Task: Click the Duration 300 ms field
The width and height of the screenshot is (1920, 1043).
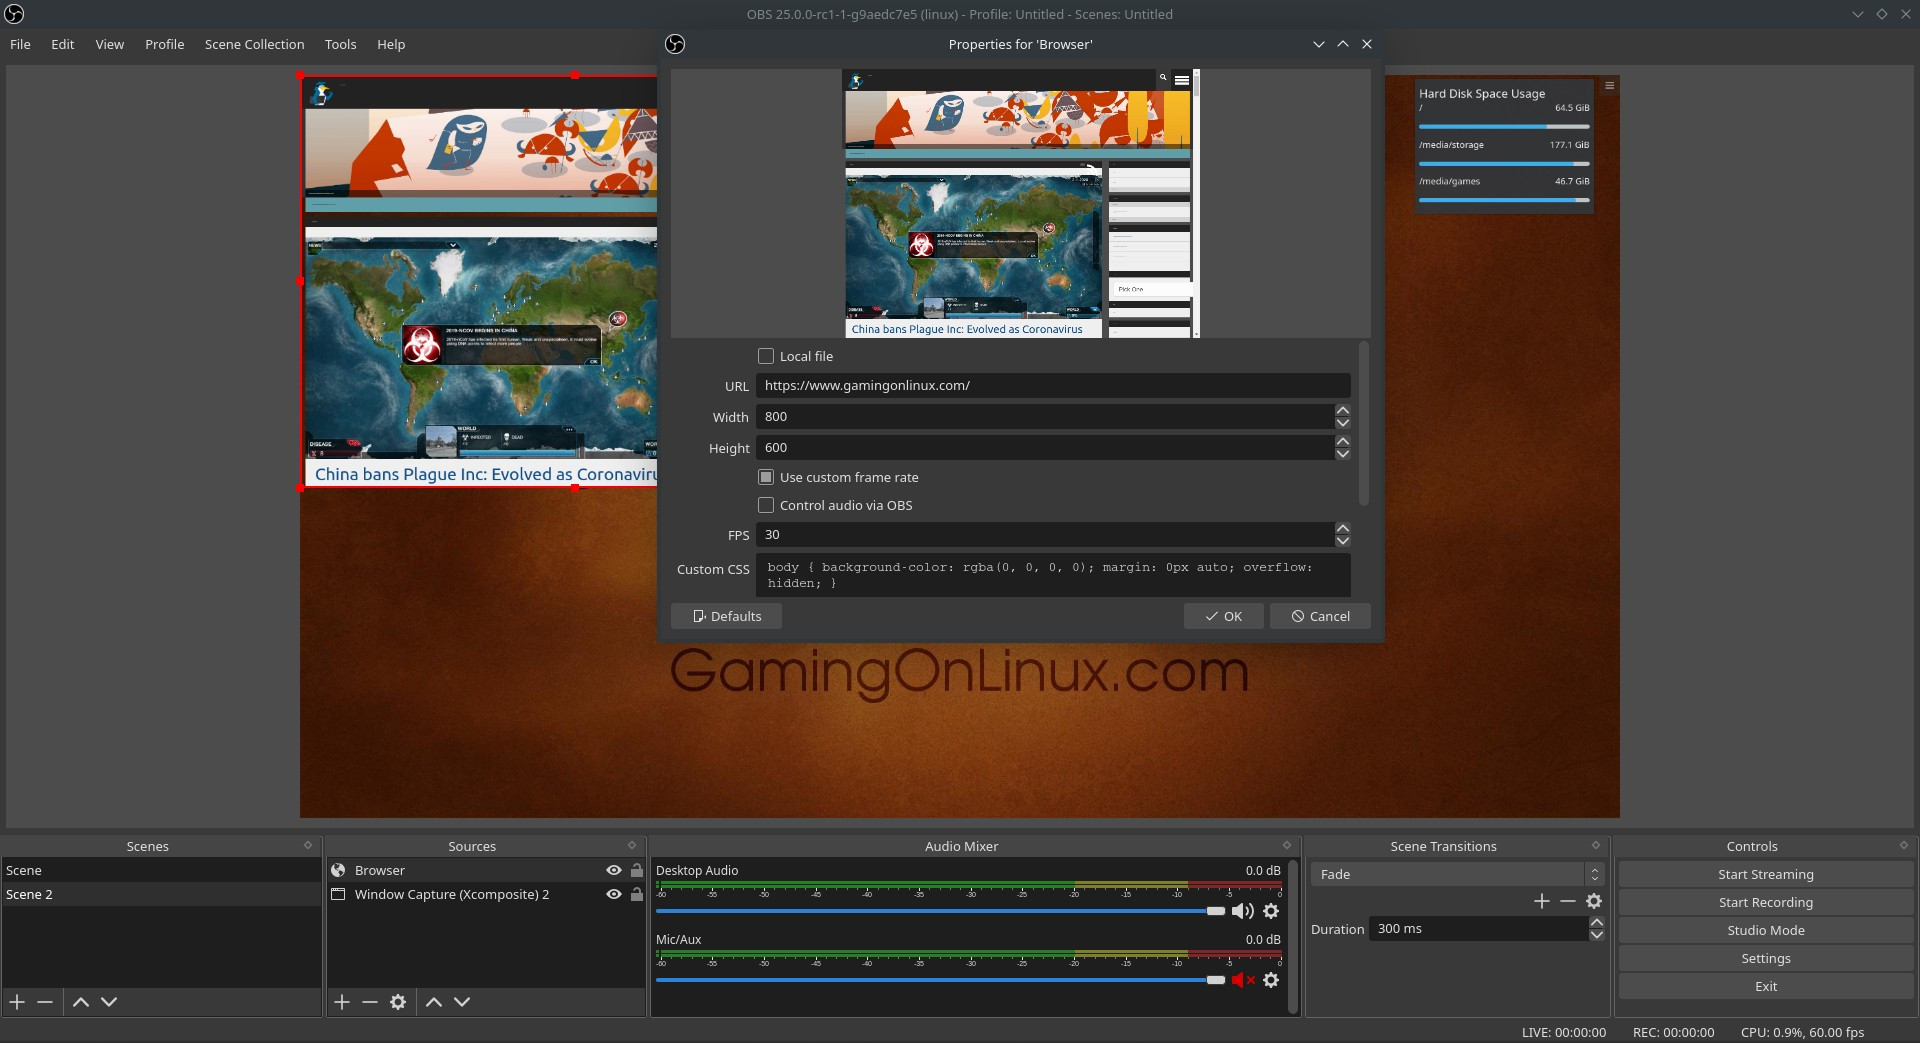Action: tap(1478, 928)
